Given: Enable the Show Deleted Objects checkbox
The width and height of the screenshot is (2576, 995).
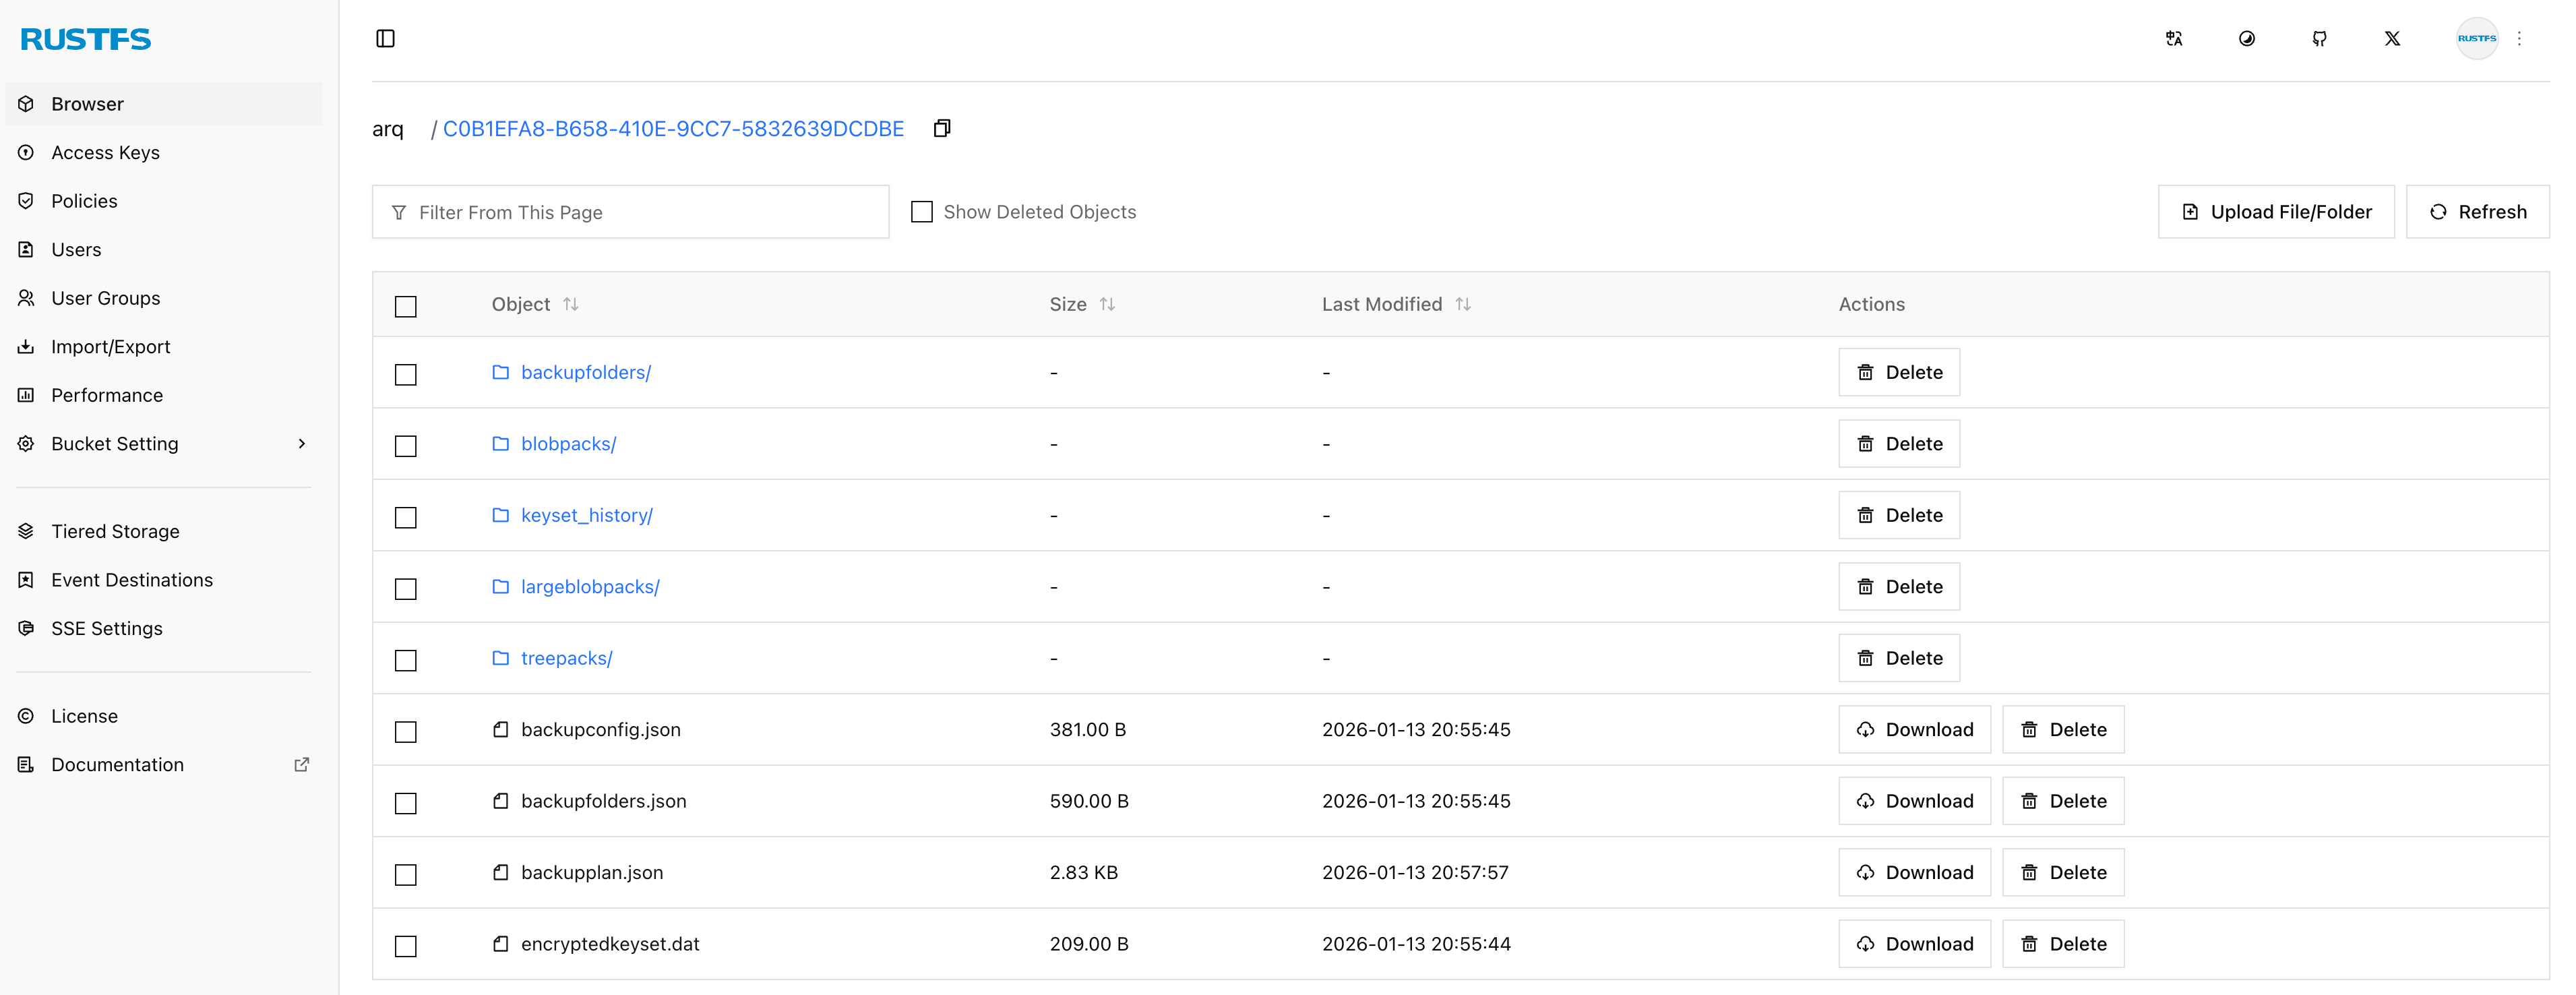Looking at the screenshot, I should [922, 212].
